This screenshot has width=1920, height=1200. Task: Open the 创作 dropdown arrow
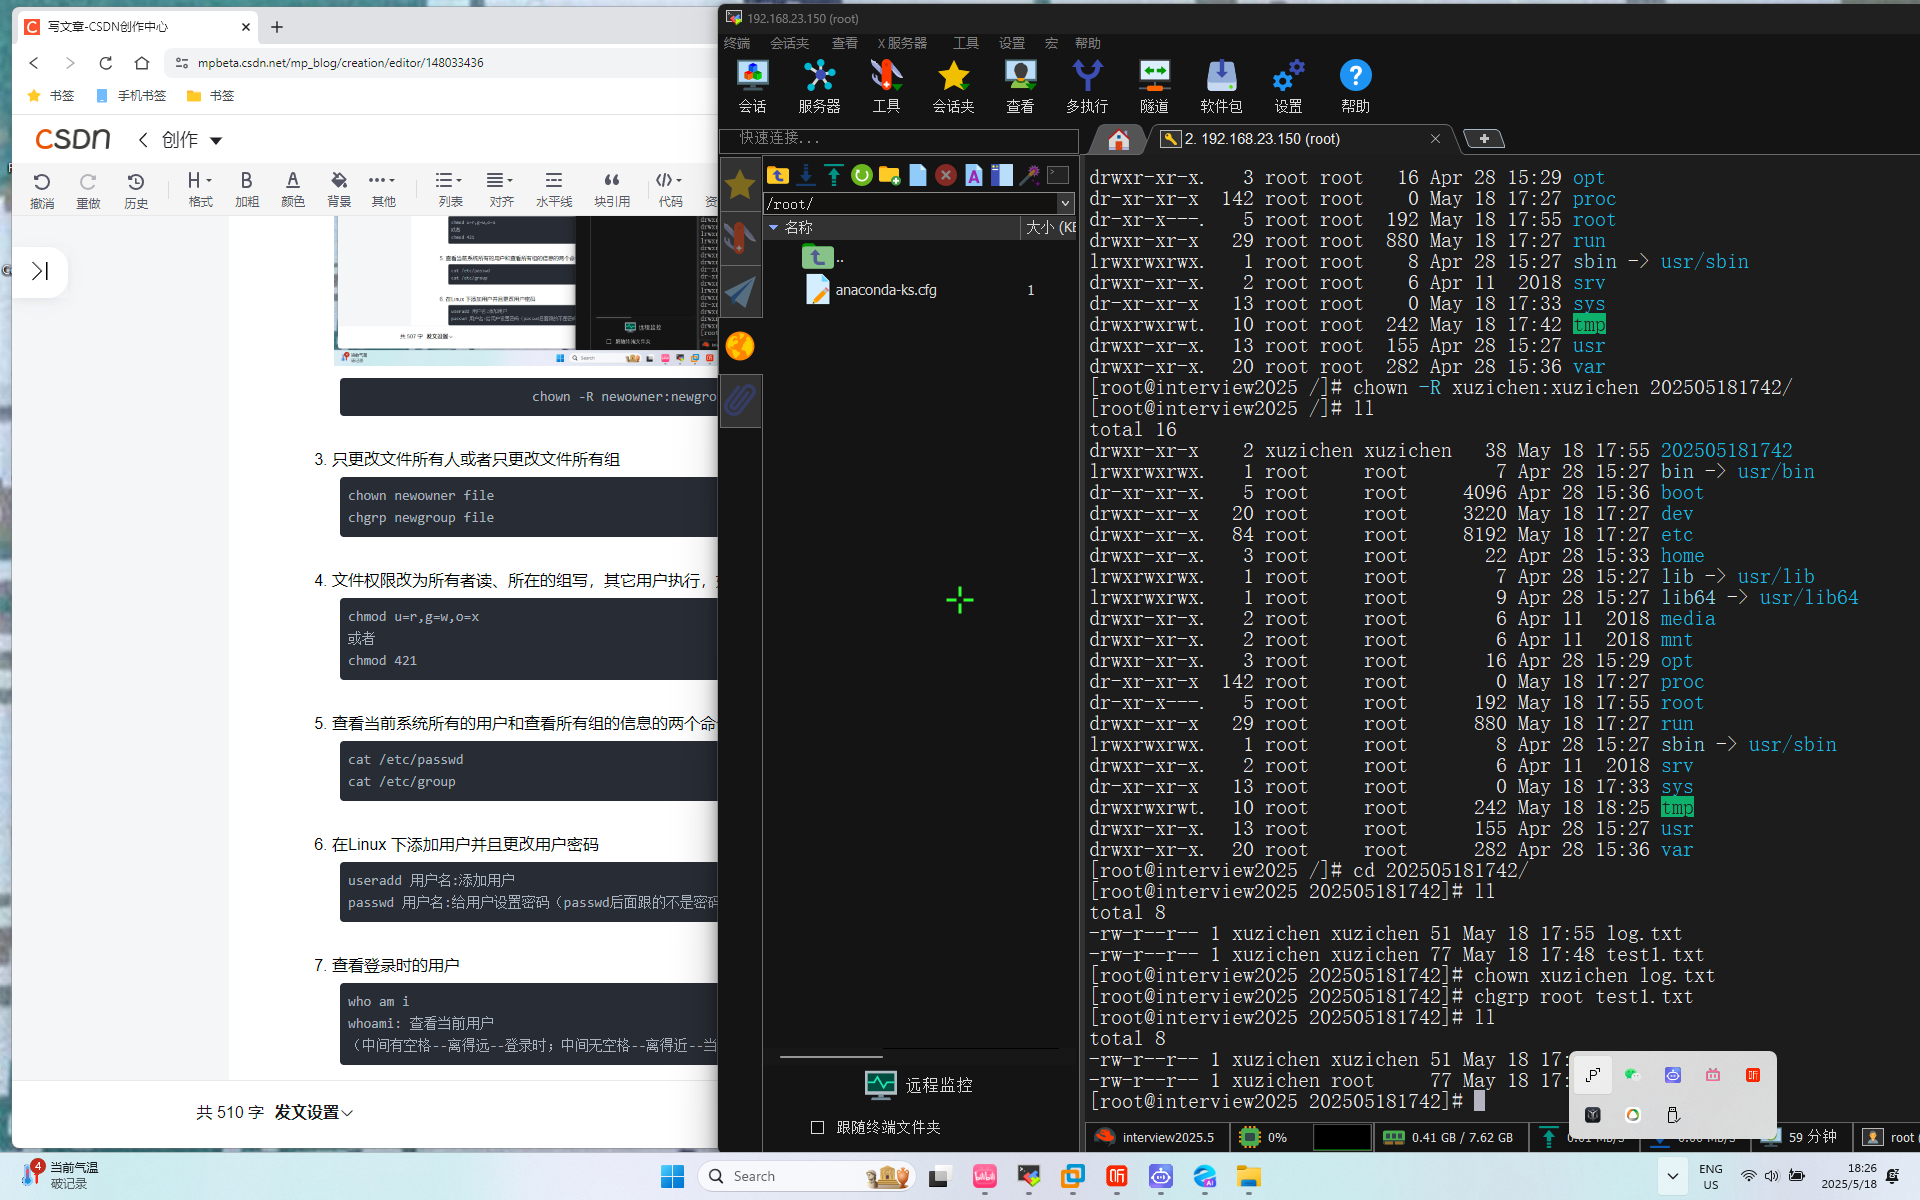pyautogui.click(x=216, y=141)
